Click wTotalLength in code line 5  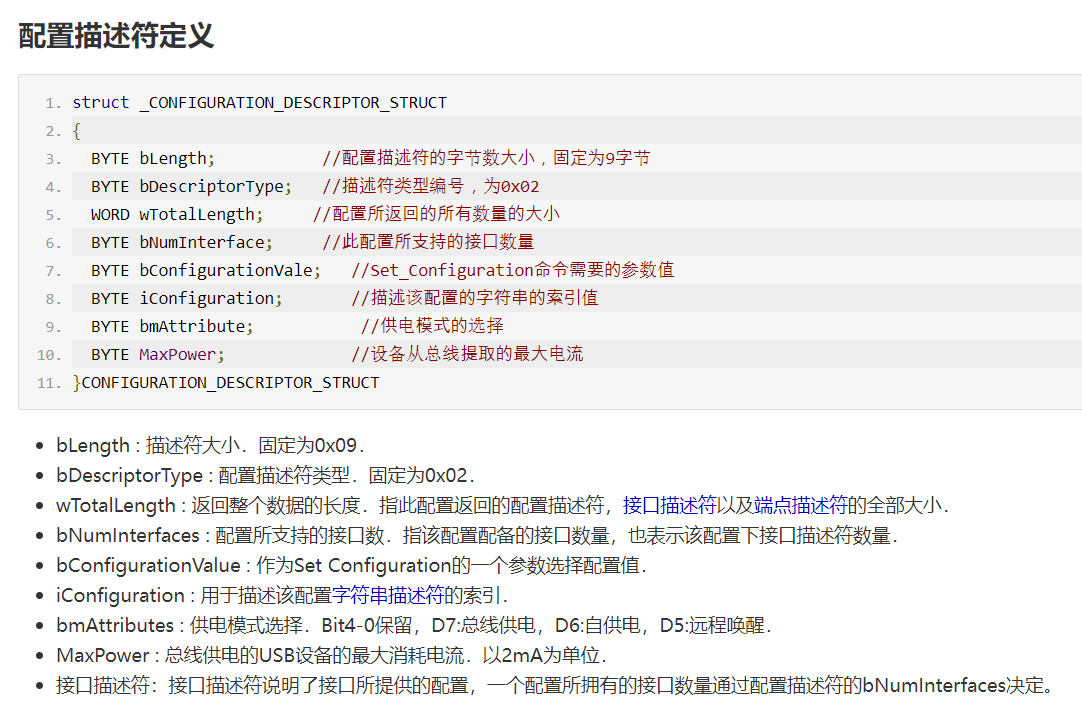coord(200,214)
